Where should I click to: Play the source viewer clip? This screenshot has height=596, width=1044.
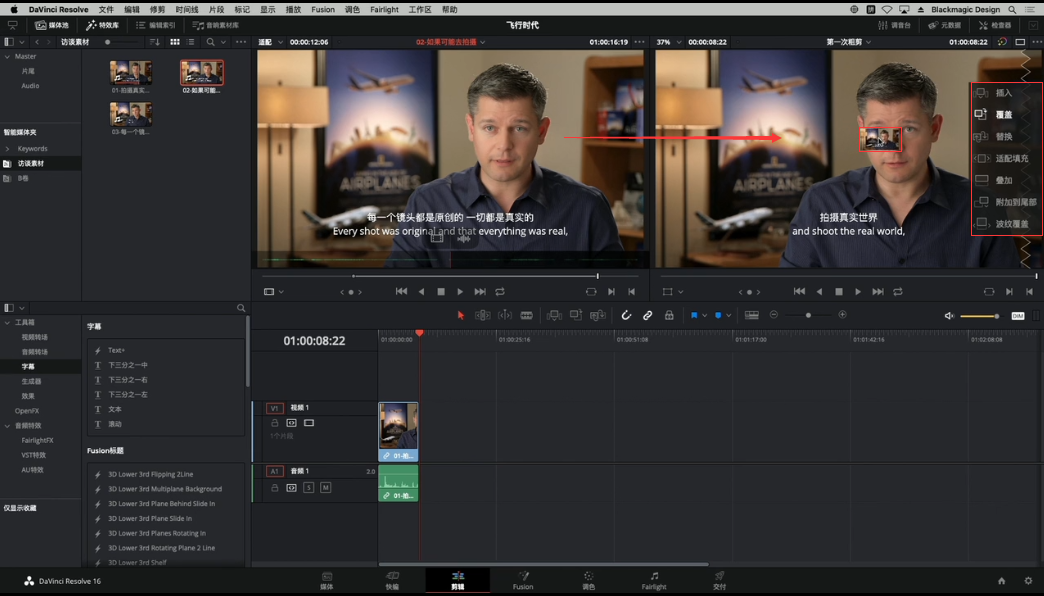click(x=460, y=292)
